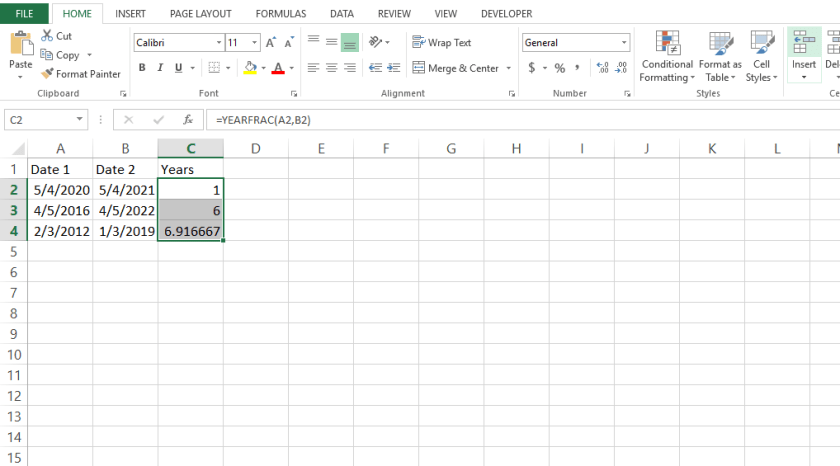The height and width of the screenshot is (466, 840).
Task: Click the Orientation text rotation icon
Action: [x=376, y=42]
